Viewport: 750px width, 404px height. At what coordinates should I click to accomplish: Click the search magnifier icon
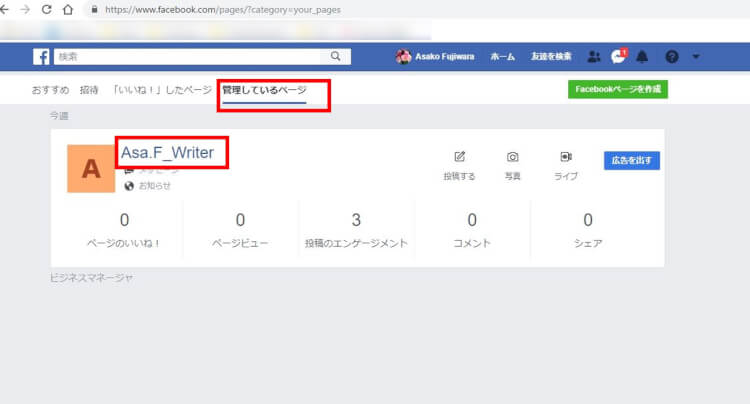(x=336, y=56)
